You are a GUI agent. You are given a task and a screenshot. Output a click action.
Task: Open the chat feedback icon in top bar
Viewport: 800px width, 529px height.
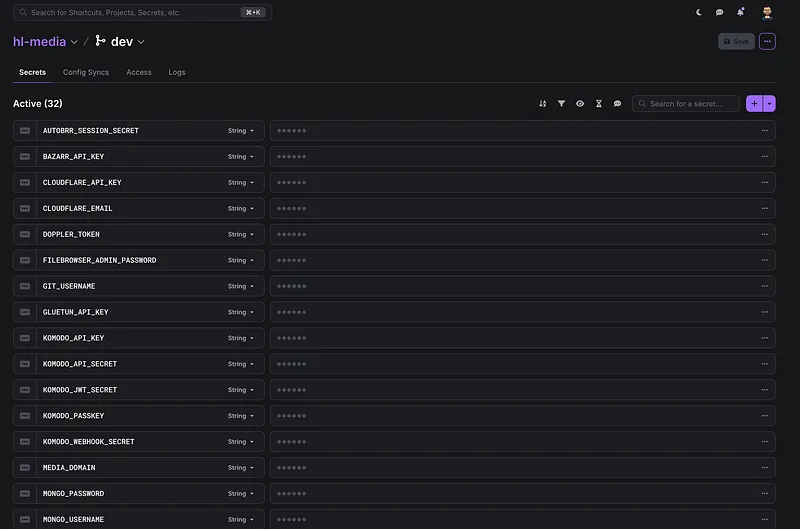point(720,13)
